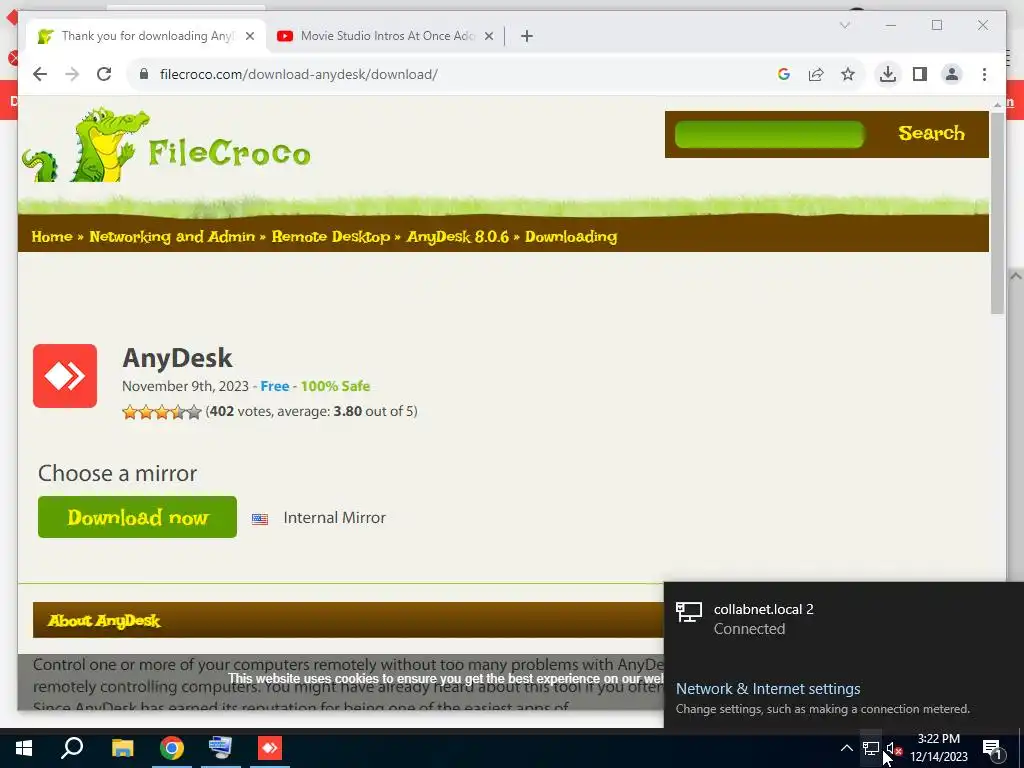Focus the green FileCroco search field

[769, 135]
